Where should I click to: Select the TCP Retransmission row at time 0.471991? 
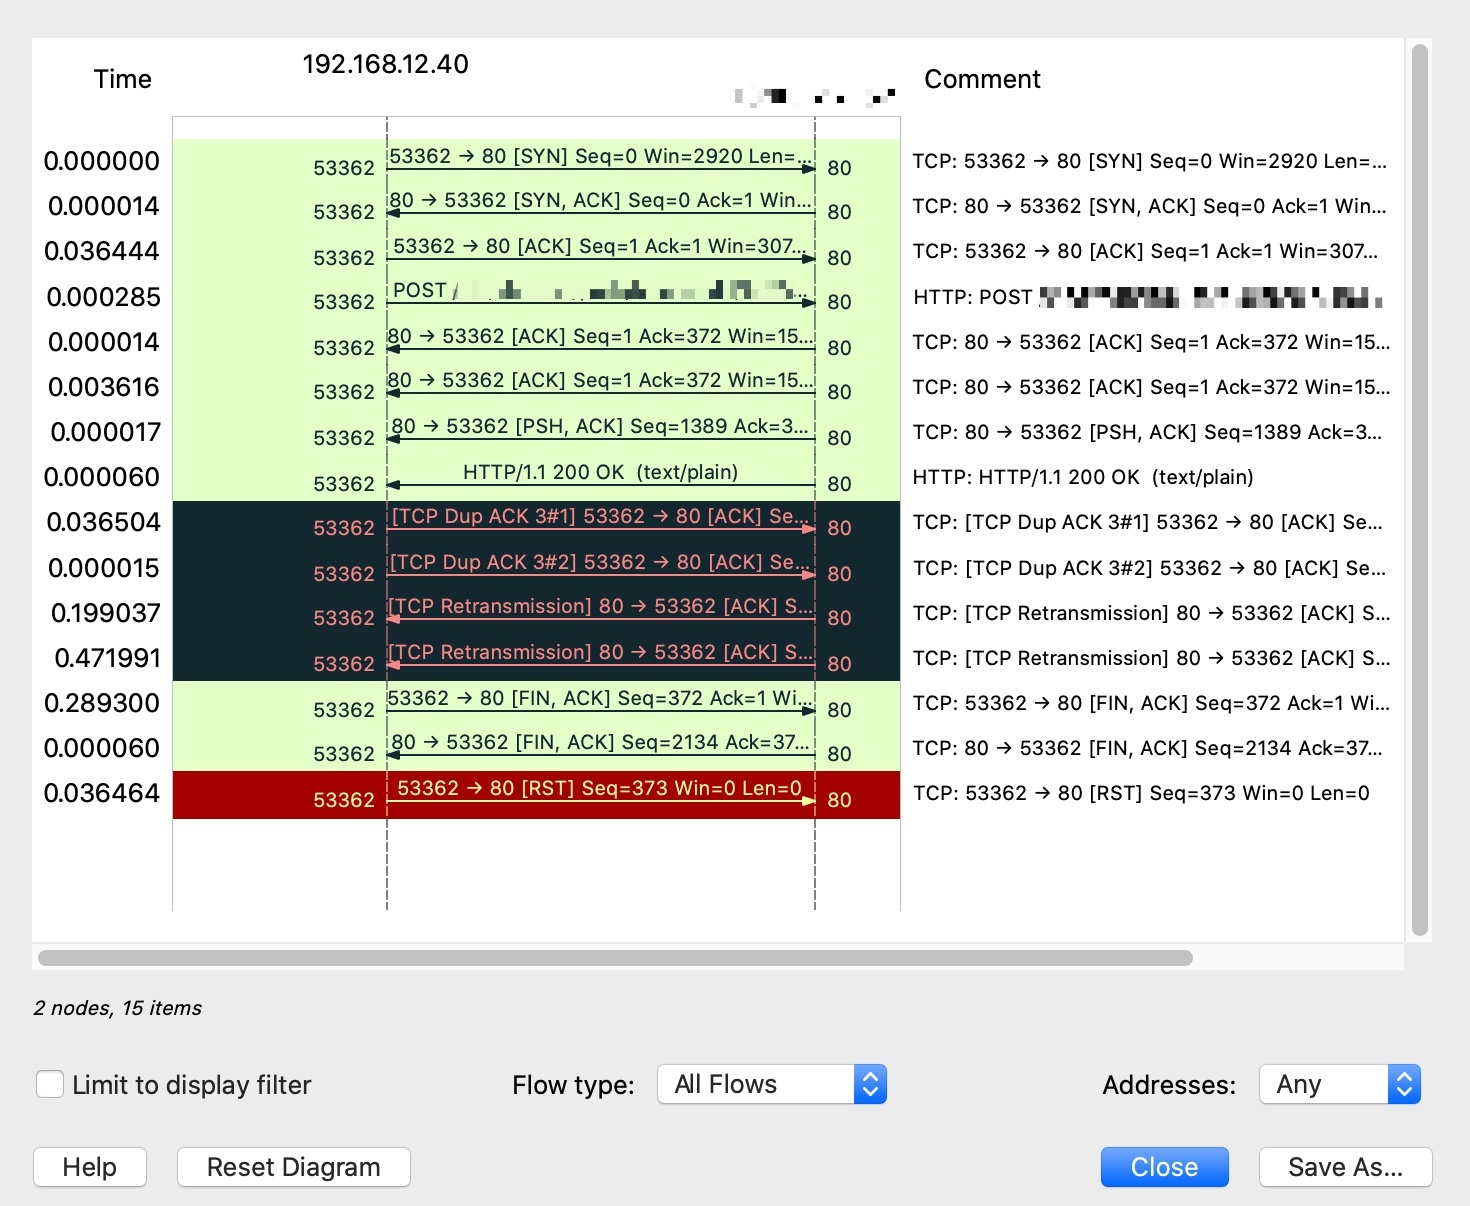pyautogui.click(x=600, y=658)
